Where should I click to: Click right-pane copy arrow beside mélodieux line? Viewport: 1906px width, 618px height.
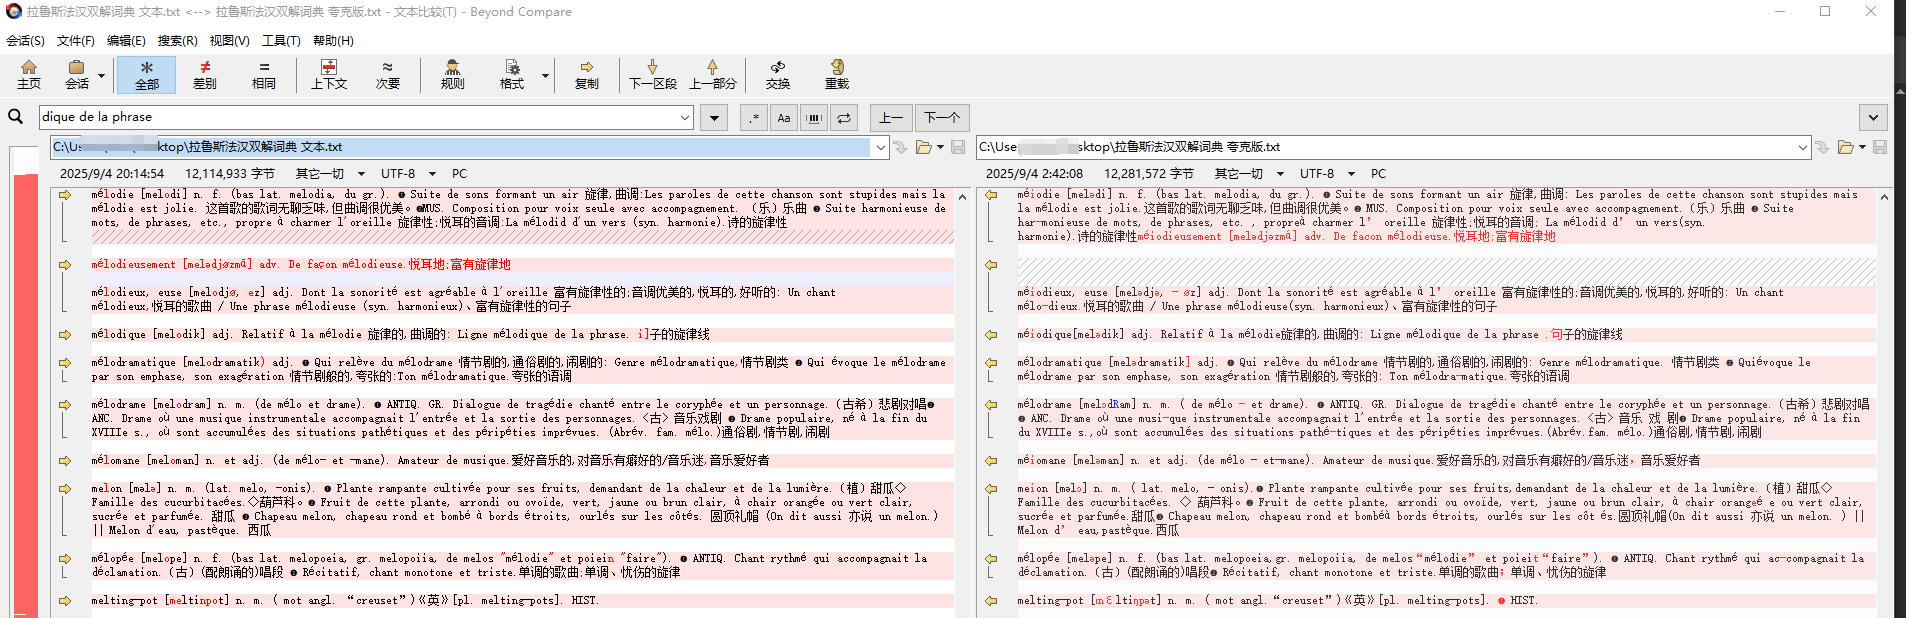[x=991, y=265]
